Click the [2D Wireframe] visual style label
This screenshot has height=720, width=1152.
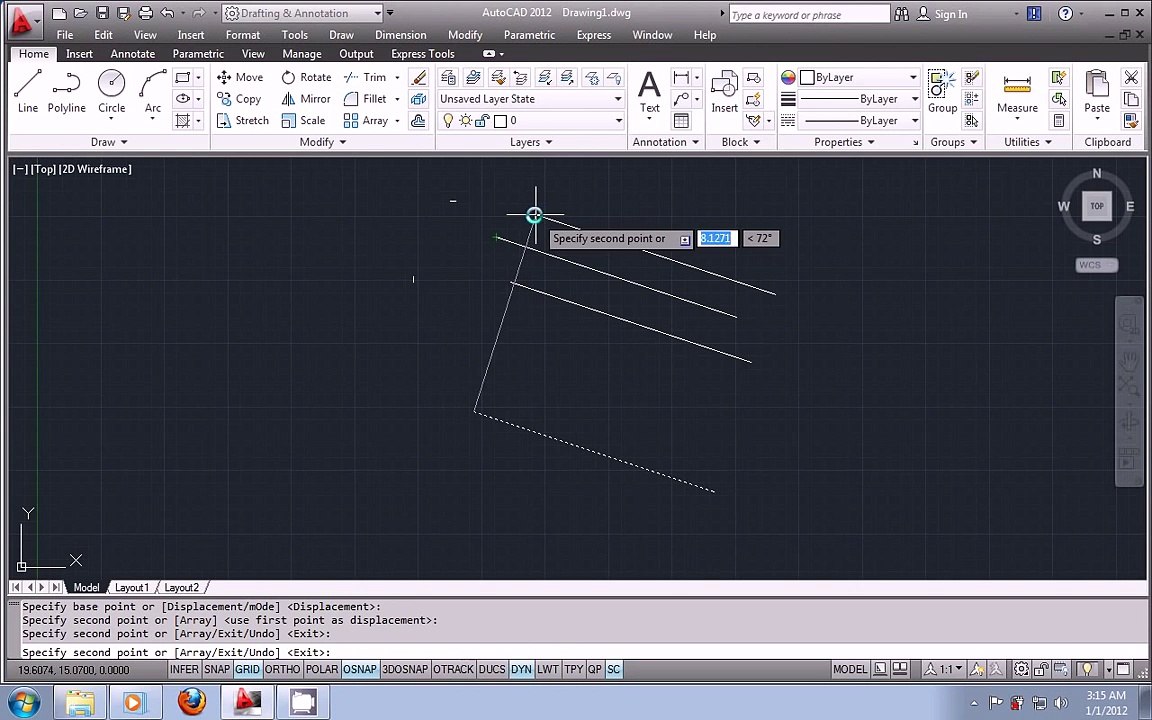pos(95,169)
